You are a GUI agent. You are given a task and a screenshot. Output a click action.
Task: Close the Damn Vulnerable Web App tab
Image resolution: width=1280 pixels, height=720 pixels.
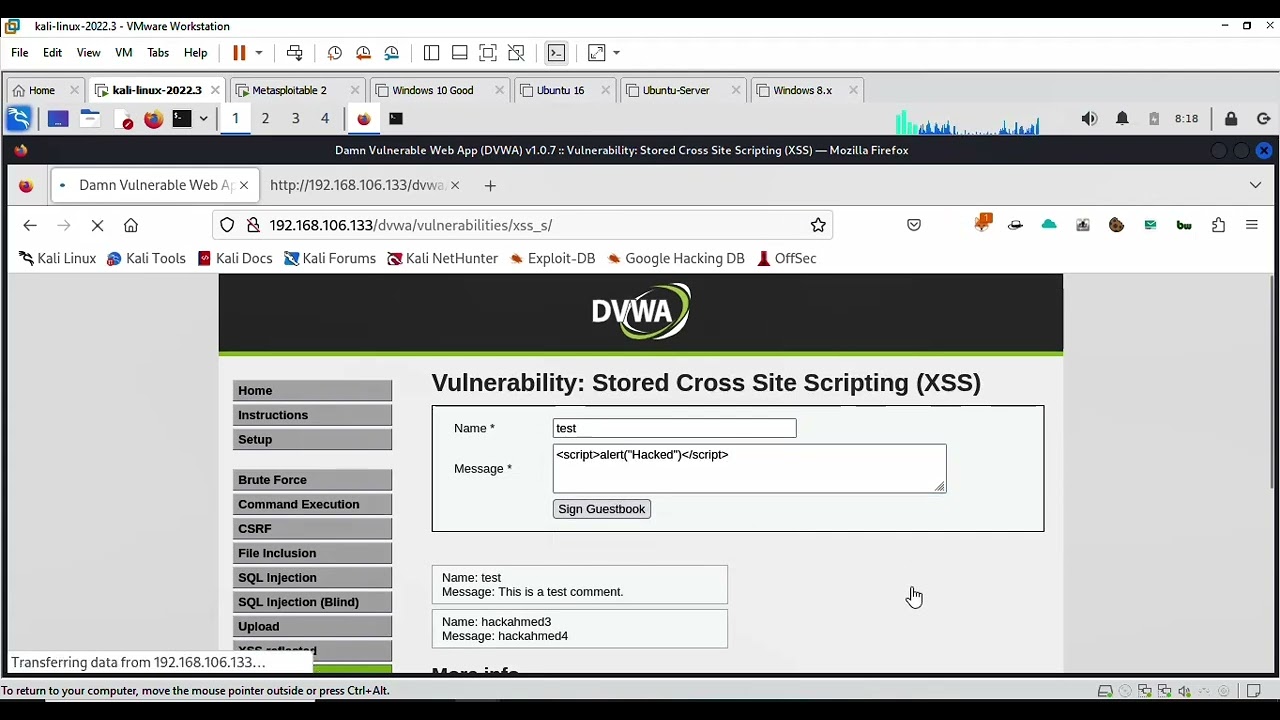pos(243,185)
